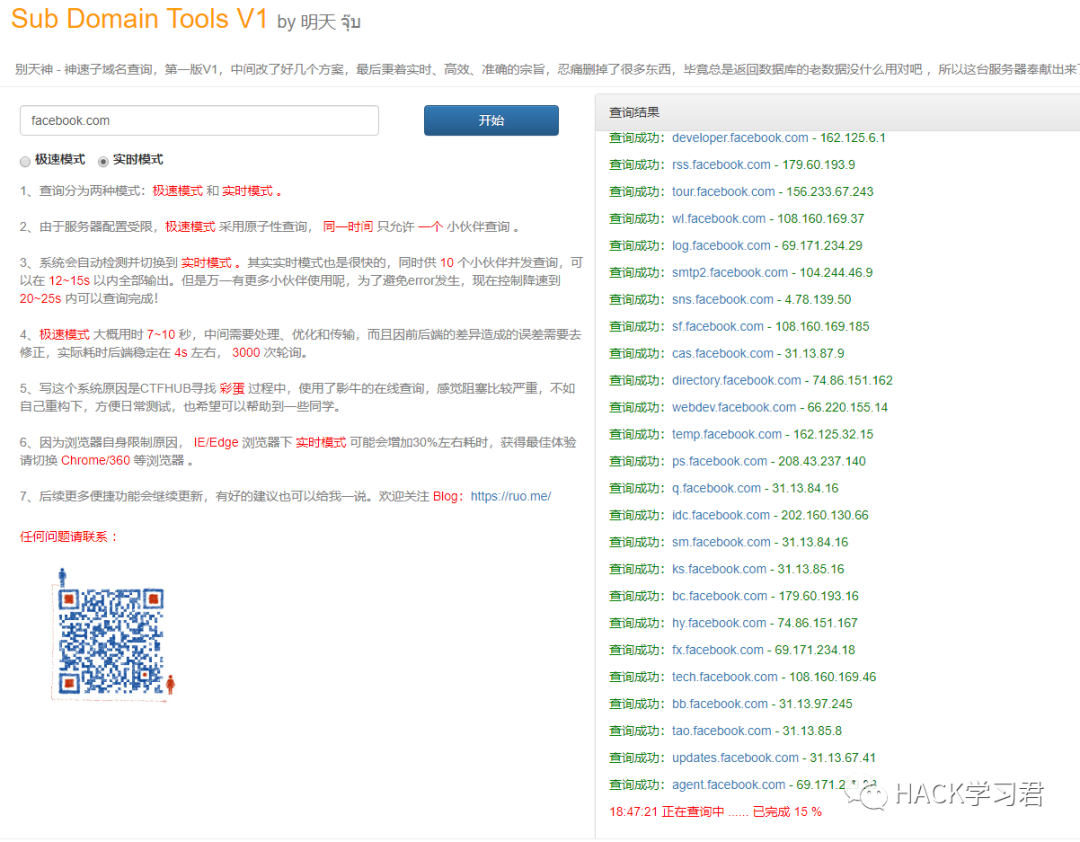The width and height of the screenshot is (1080, 842).
Task: Open sf.facebook.com result link
Action: pos(718,326)
